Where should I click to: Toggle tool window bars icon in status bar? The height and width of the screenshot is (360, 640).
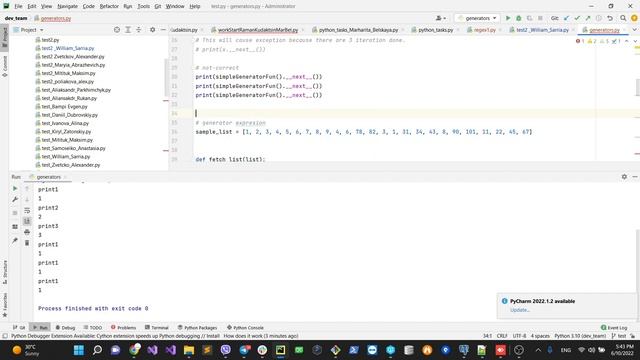pyautogui.click(x=4, y=336)
